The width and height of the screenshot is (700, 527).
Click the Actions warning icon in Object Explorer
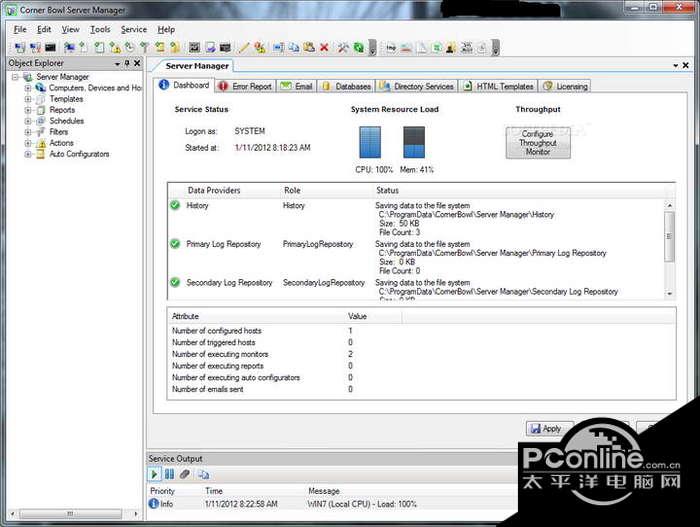(41, 143)
